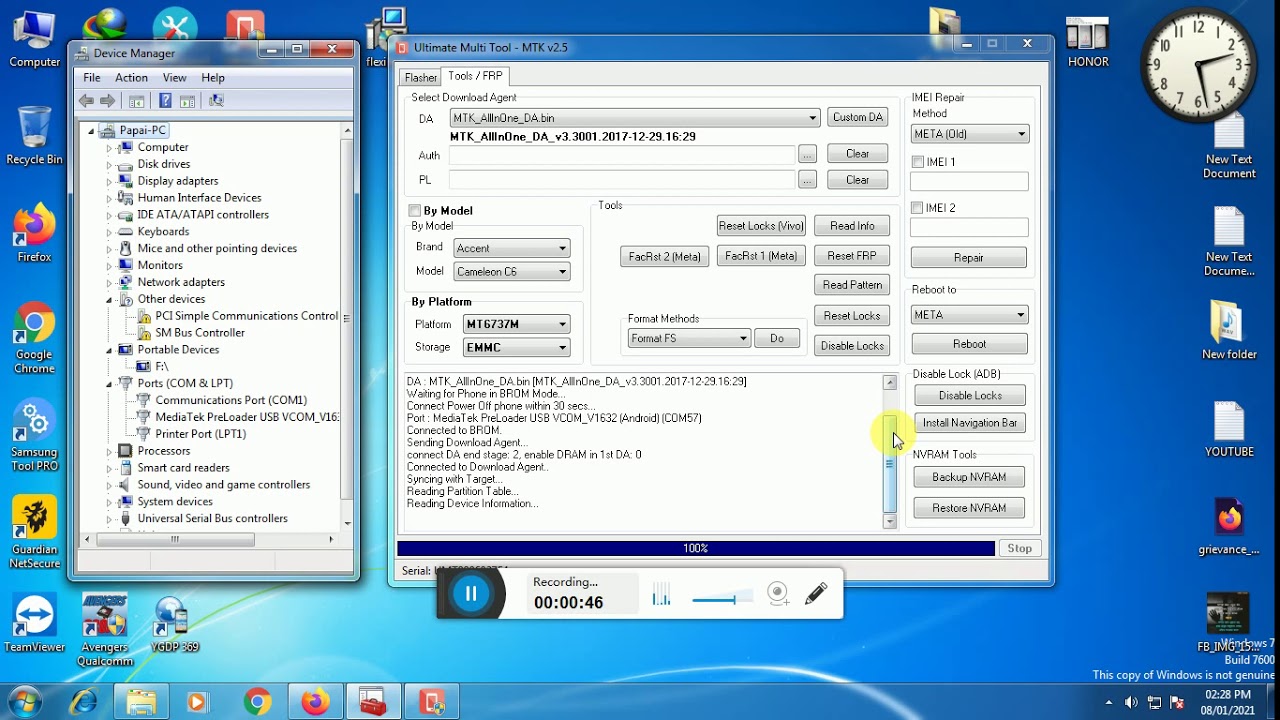The width and height of the screenshot is (1280, 720).
Task: Open Google Chrome desktop shortcut
Action: pyautogui.click(x=34, y=339)
